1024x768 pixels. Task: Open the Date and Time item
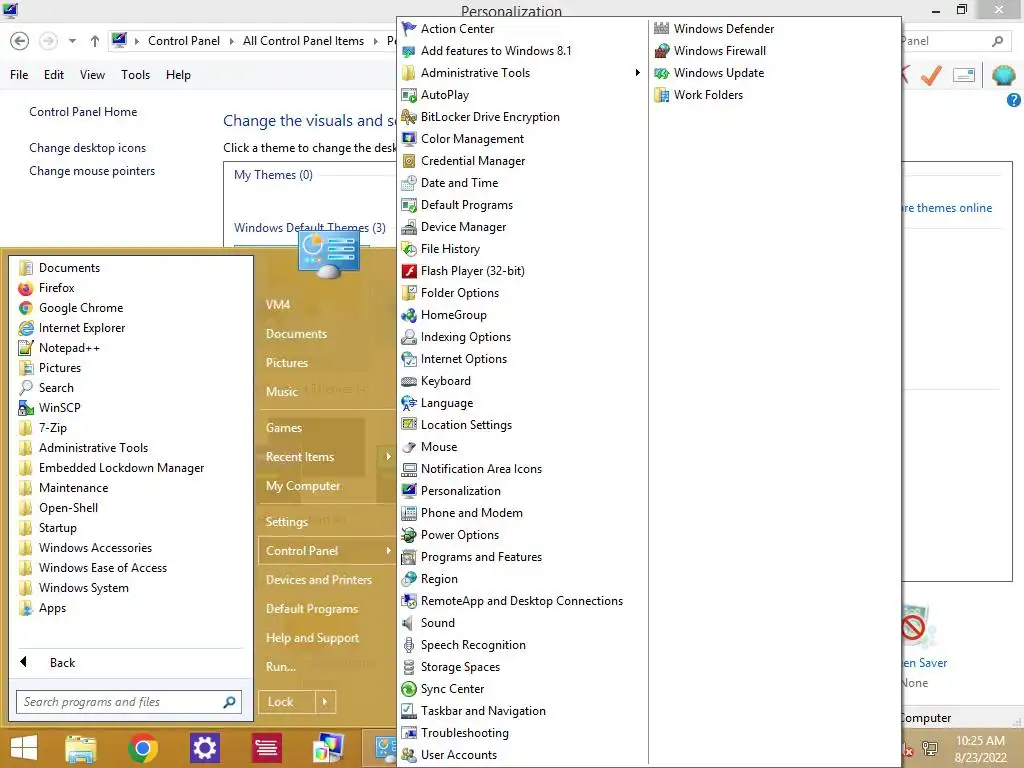point(459,183)
